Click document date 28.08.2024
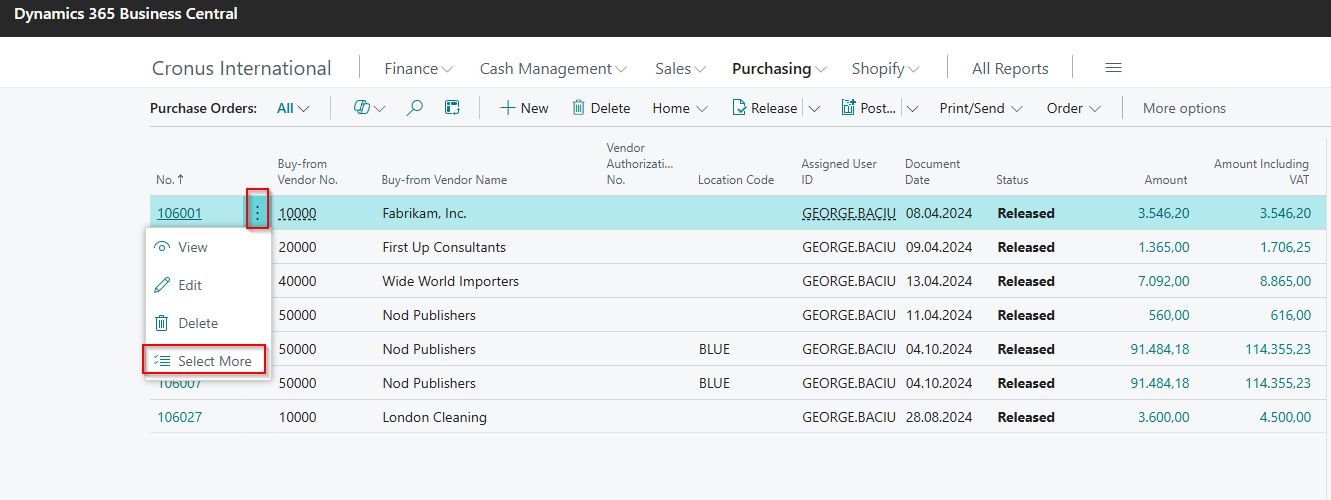Screen dimensions: 1331x500 click(x=938, y=417)
